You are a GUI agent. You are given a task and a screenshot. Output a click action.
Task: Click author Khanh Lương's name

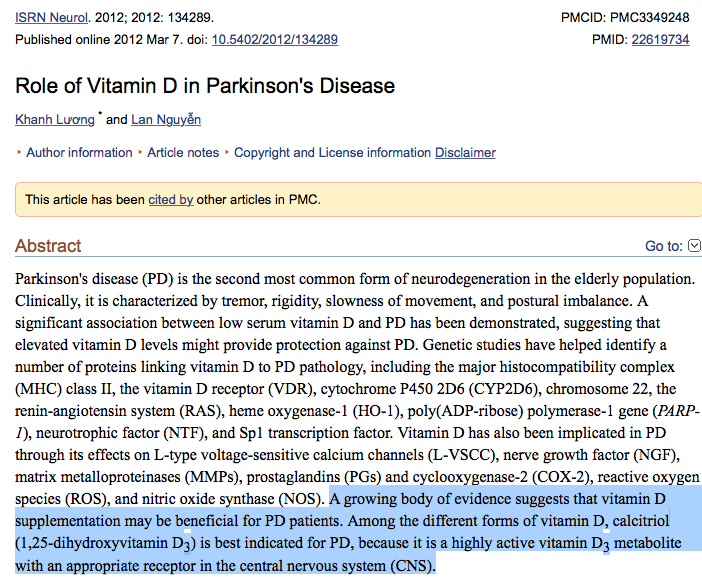(54, 120)
